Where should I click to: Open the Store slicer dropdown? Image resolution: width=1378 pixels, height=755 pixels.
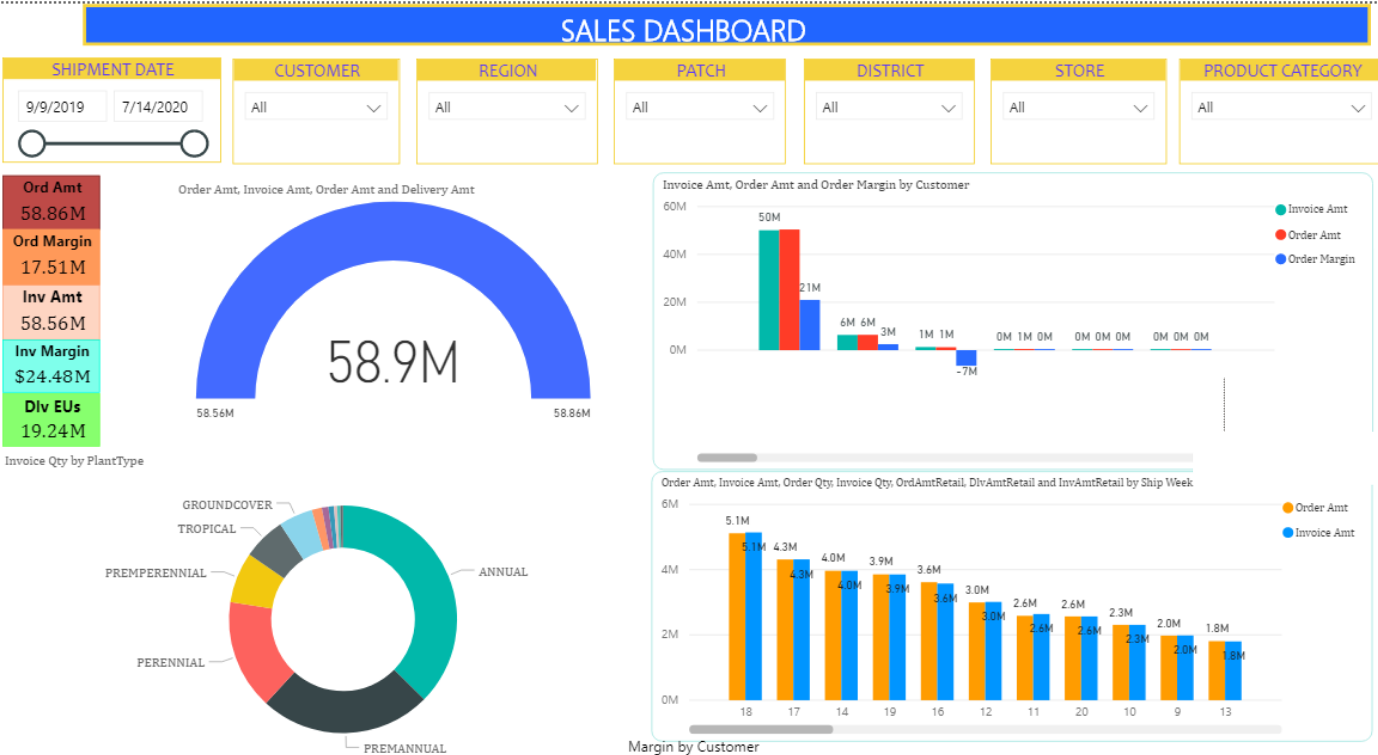pos(1078,107)
